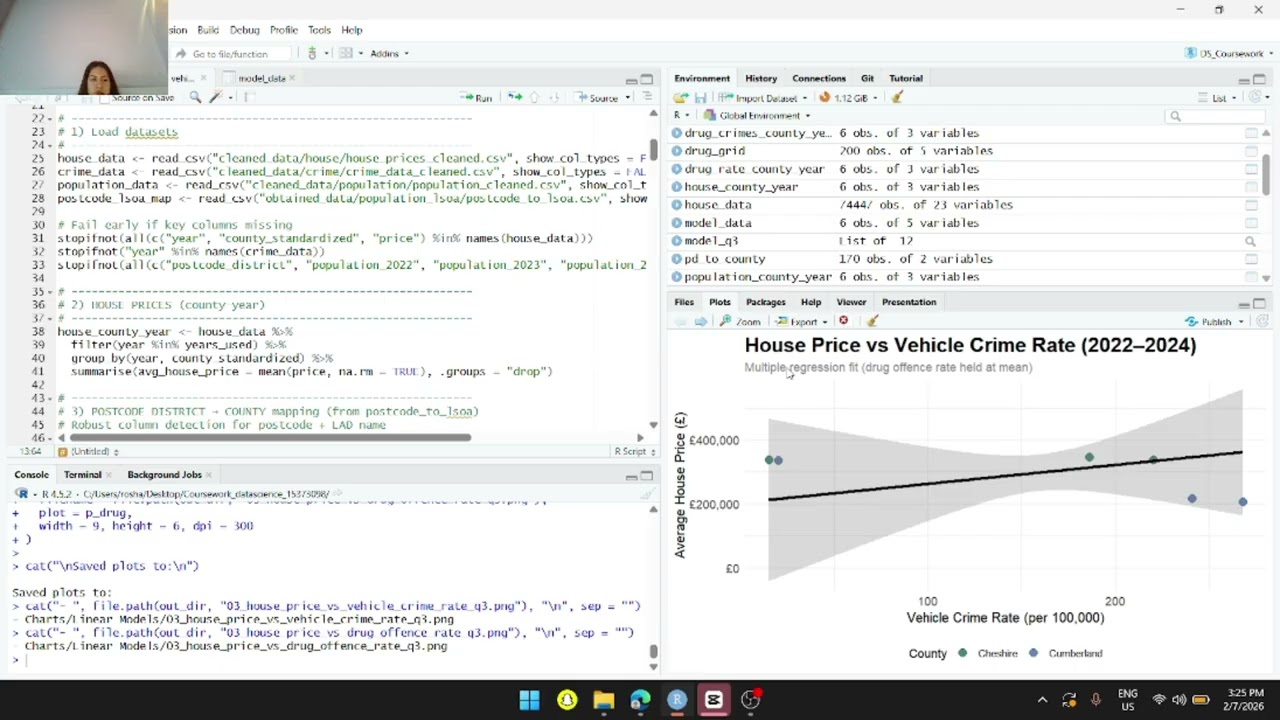Switch to the Git tab
The height and width of the screenshot is (720, 1280).
(867, 78)
